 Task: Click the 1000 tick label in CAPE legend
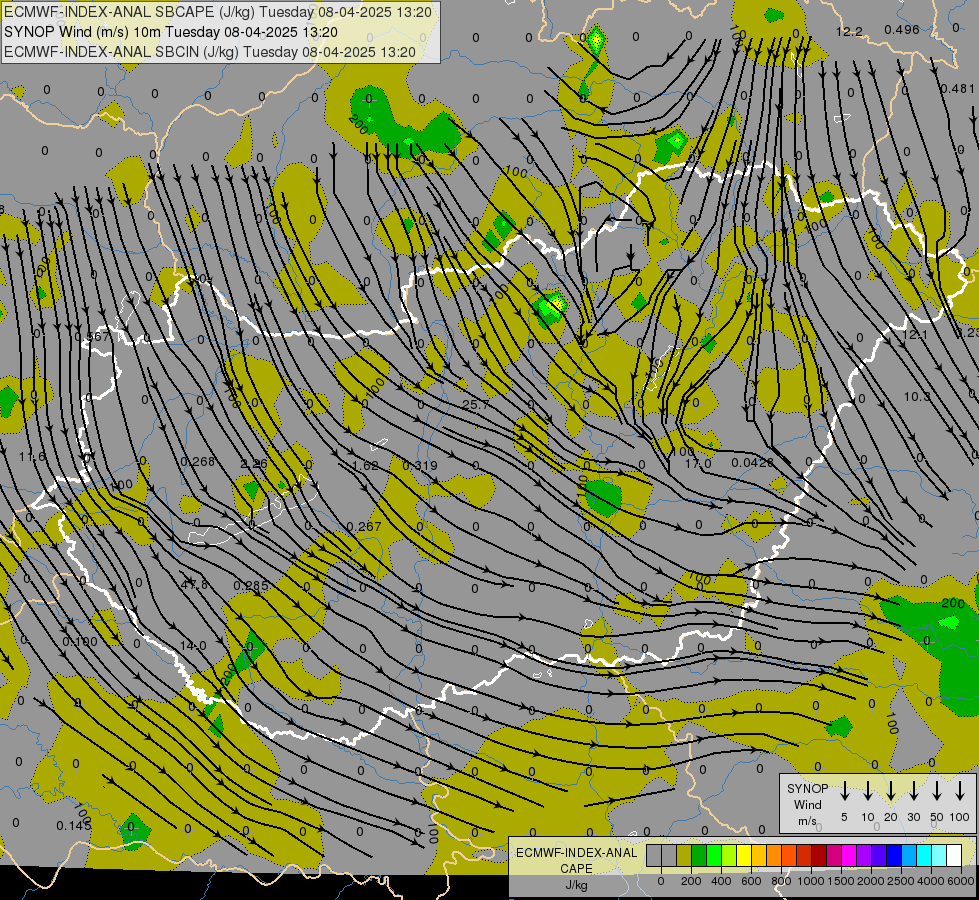[x=810, y=881]
